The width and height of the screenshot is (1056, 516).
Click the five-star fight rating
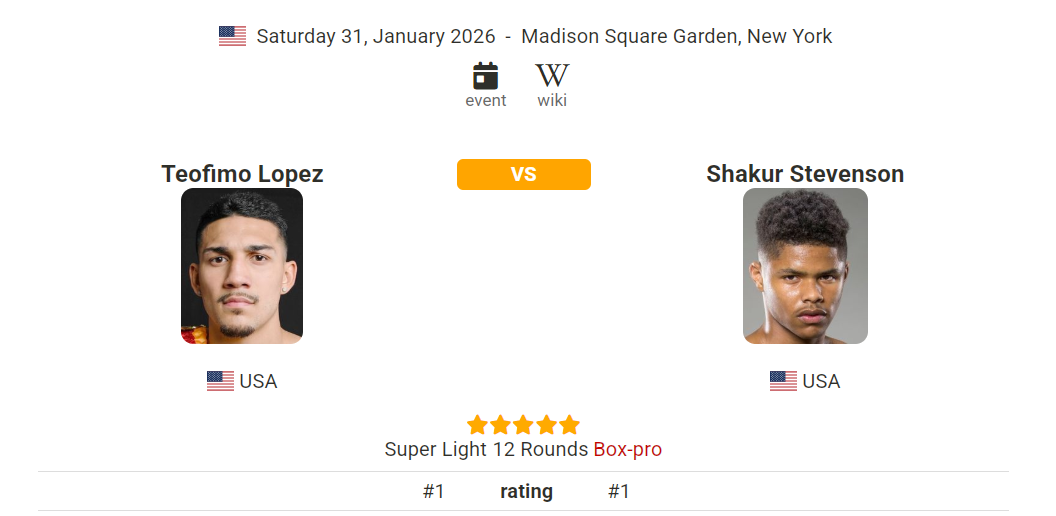[x=523, y=425]
